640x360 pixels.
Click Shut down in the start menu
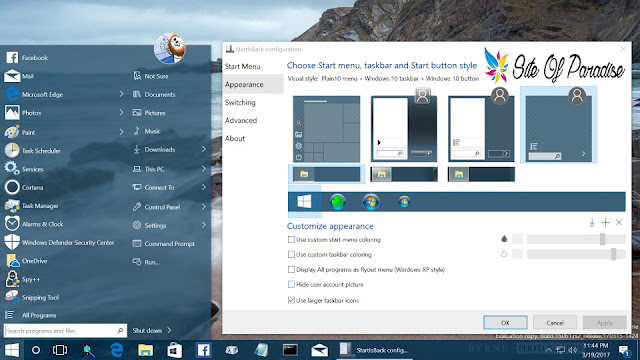[x=147, y=331]
